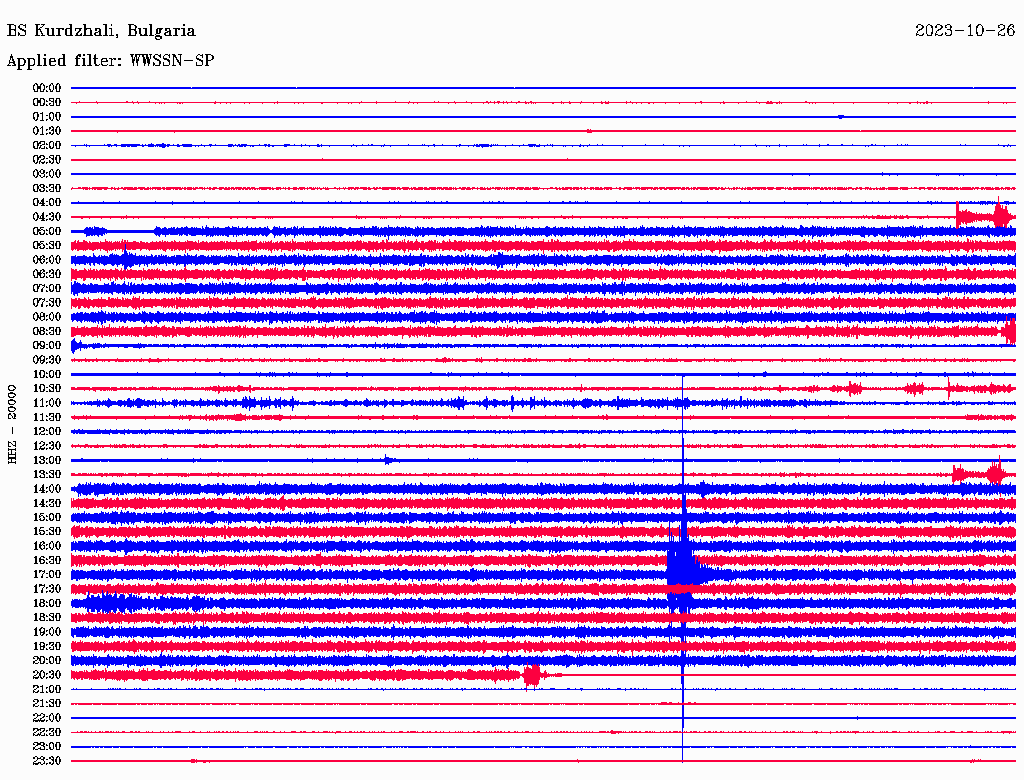Click the 02:00 time label
The image size is (1024, 780).
46,145
